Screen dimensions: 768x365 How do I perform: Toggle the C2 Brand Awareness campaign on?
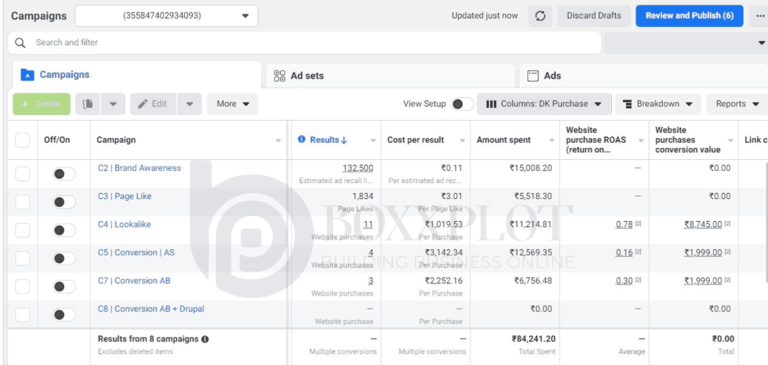(x=64, y=174)
